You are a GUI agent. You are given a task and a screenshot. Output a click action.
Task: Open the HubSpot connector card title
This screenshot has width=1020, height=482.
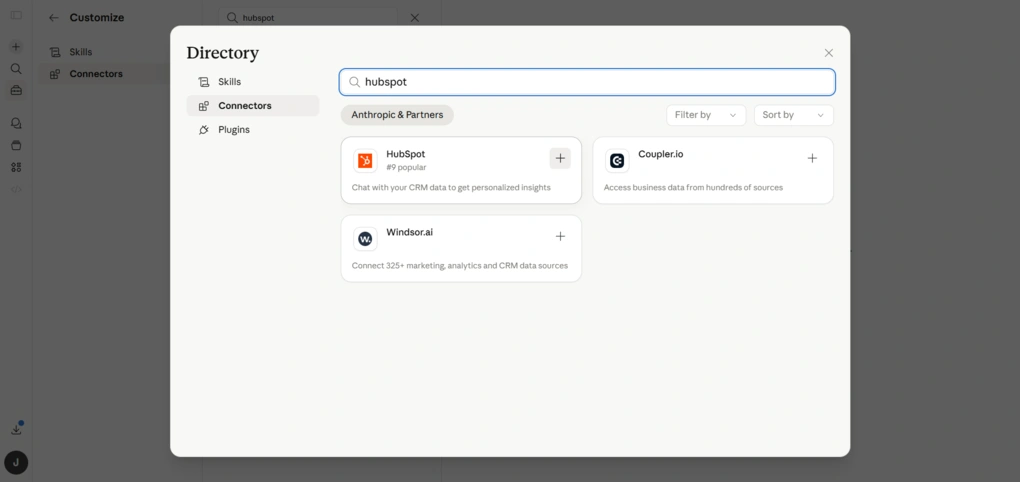pyautogui.click(x=405, y=154)
